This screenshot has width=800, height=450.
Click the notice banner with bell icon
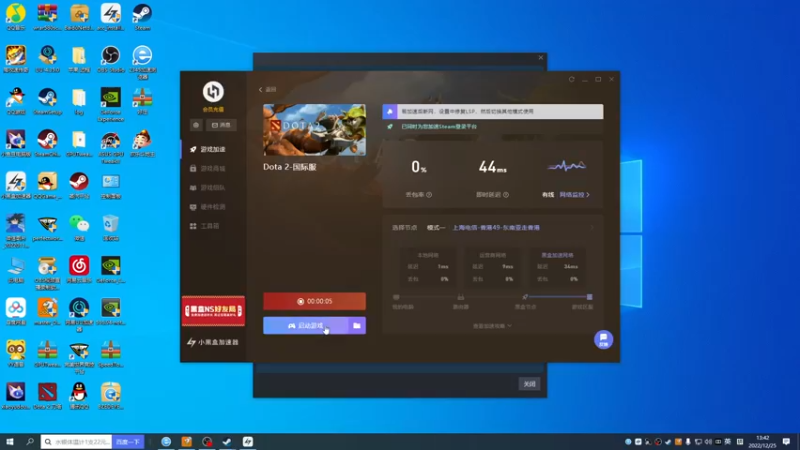click(x=493, y=111)
